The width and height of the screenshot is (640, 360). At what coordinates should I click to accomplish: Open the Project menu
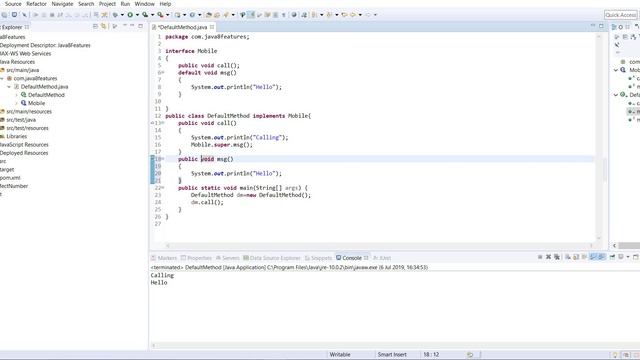tap(107, 4)
